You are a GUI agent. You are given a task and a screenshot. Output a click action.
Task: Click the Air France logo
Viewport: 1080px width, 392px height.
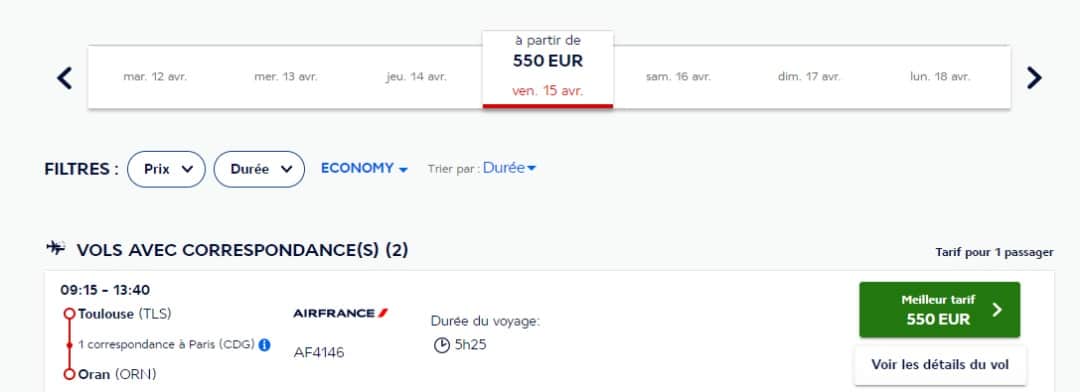click(x=341, y=313)
